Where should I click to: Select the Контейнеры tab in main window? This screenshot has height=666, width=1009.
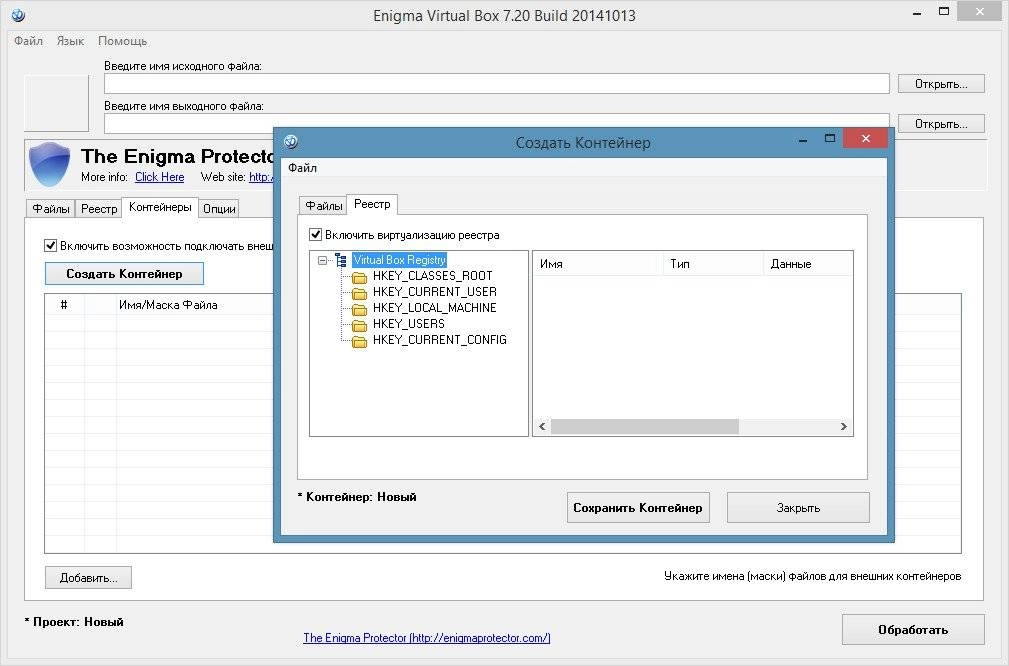point(160,207)
